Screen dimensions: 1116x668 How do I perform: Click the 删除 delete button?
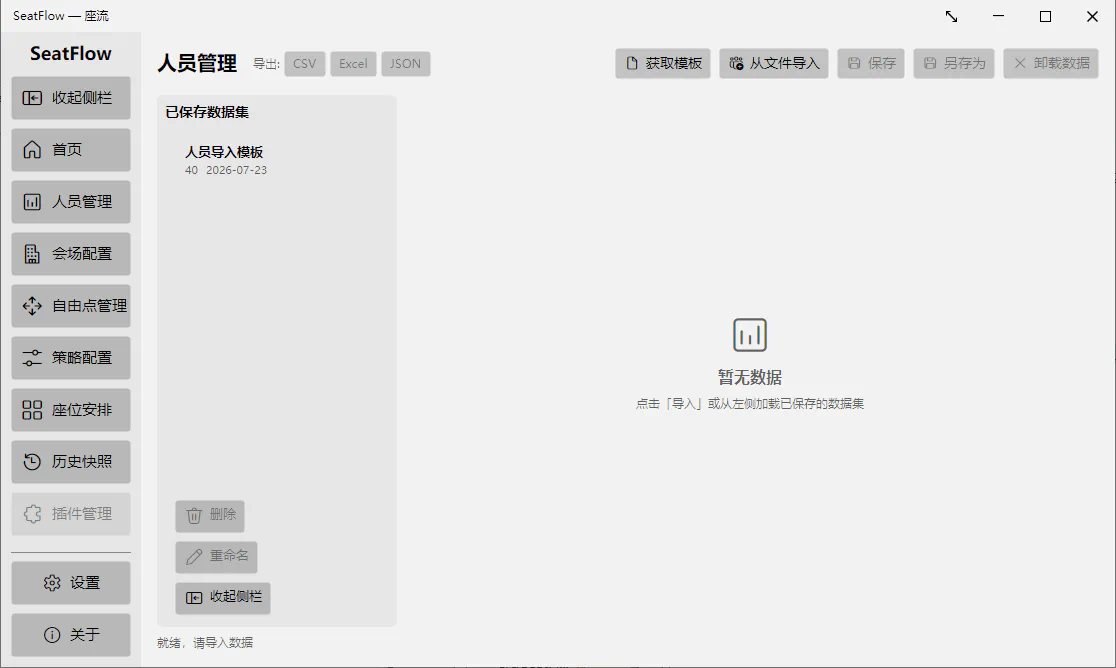tap(210, 516)
